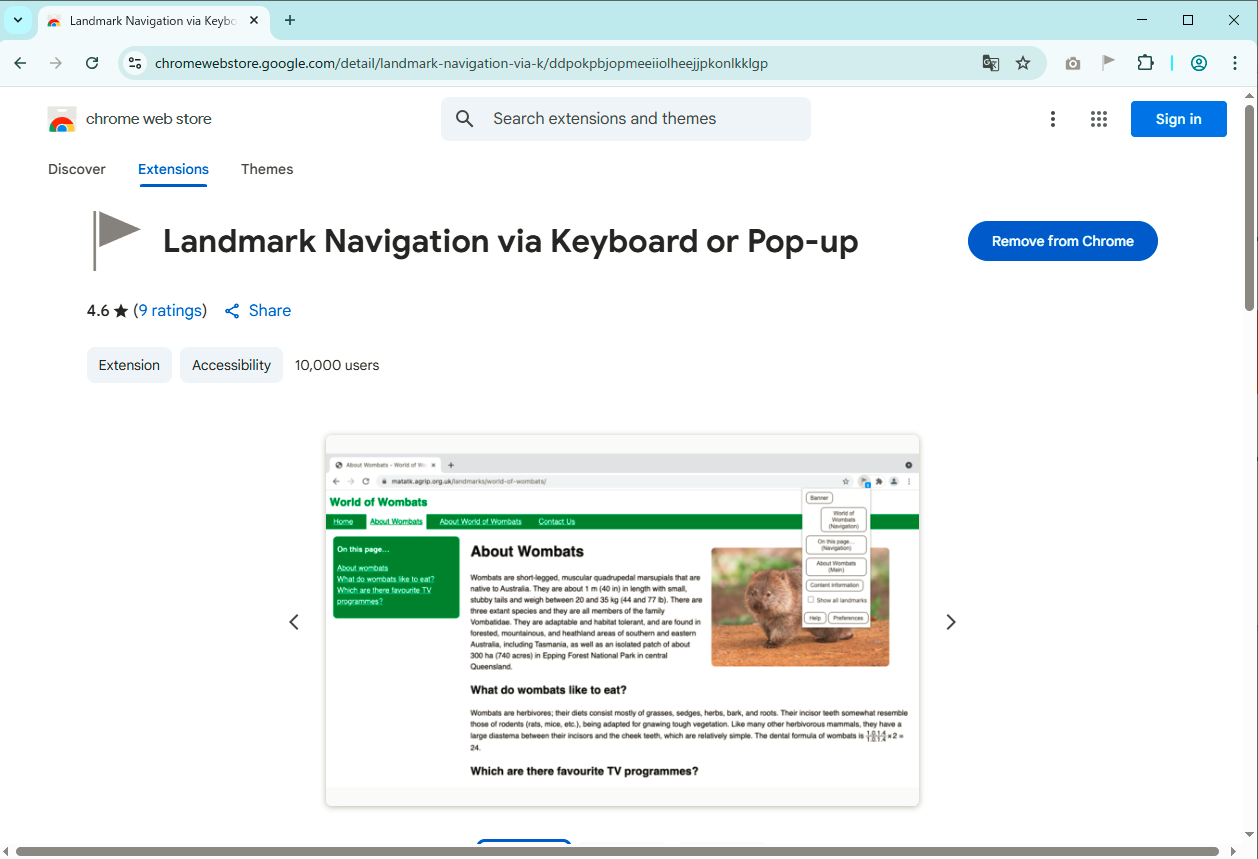This screenshot has height=859, width=1258.
Task: Sign in to Chrome Web Store
Action: (x=1179, y=119)
